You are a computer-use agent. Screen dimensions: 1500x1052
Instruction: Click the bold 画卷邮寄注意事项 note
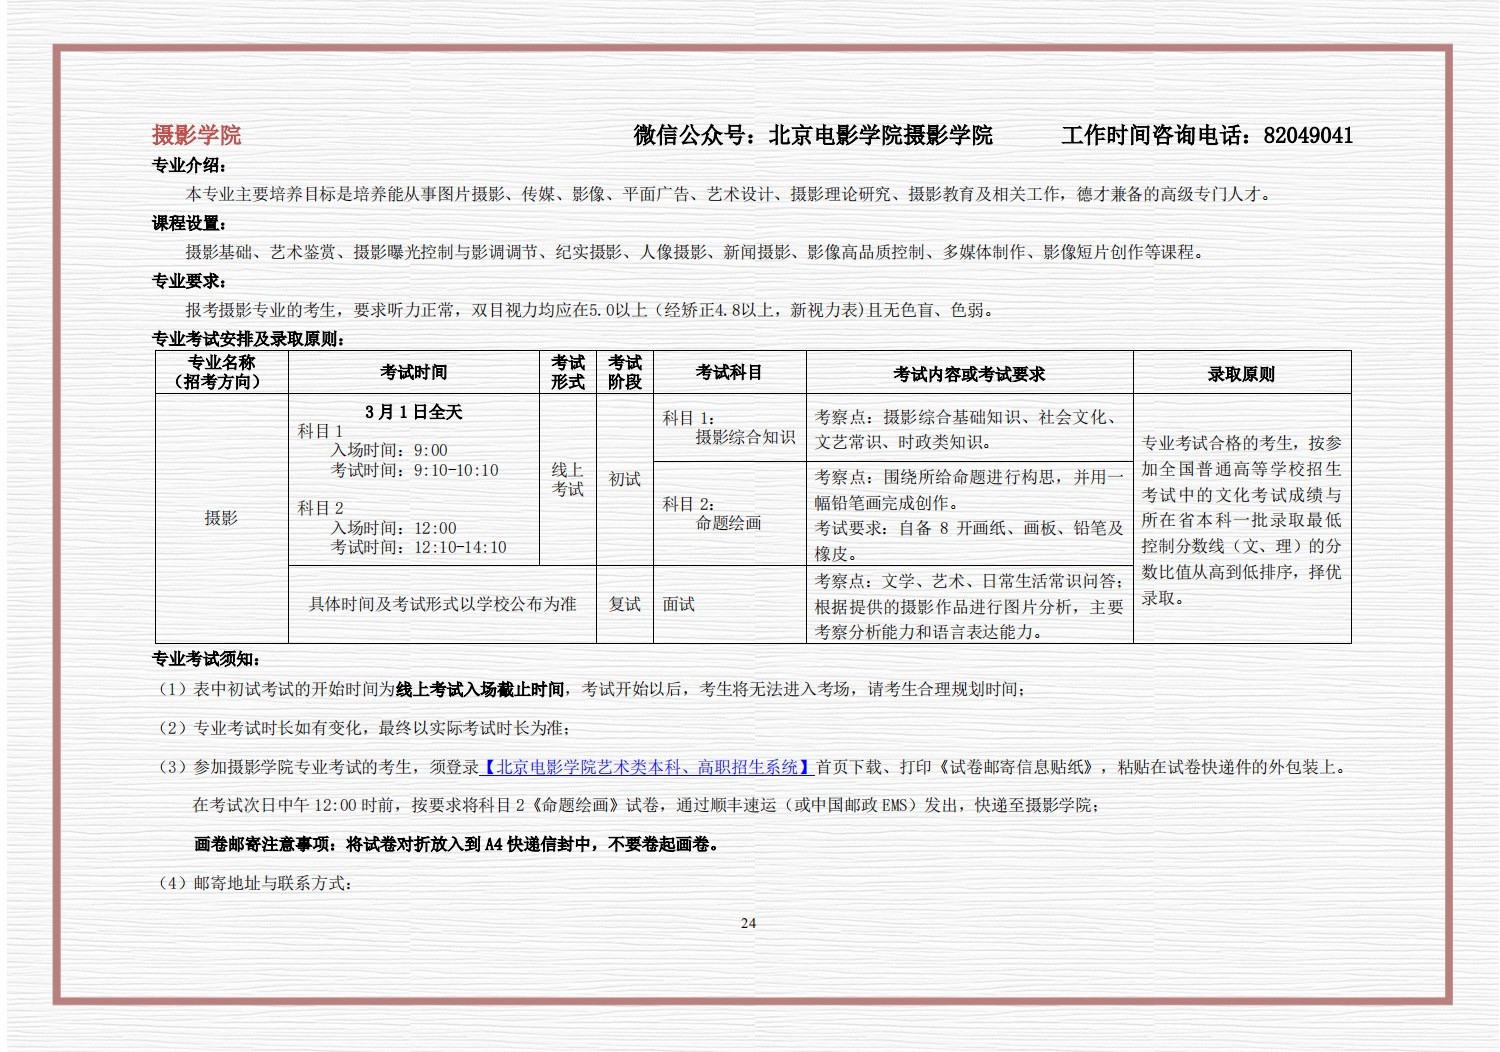click(x=456, y=844)
